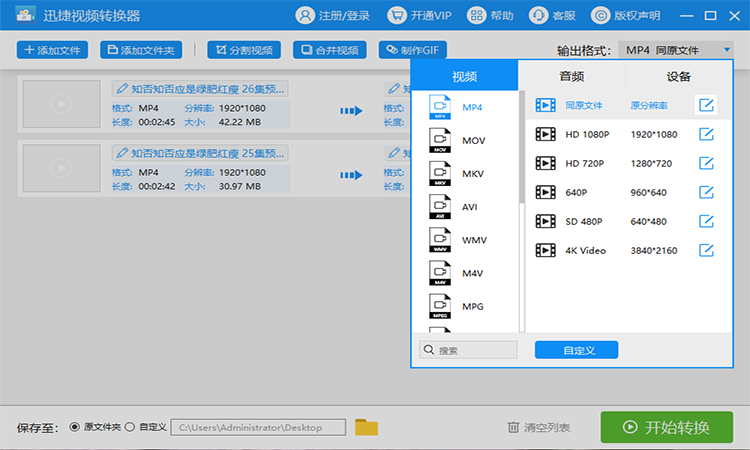Click the blue 自定义 button
Screen dimensions: 750x450
[x=576, y=350]
